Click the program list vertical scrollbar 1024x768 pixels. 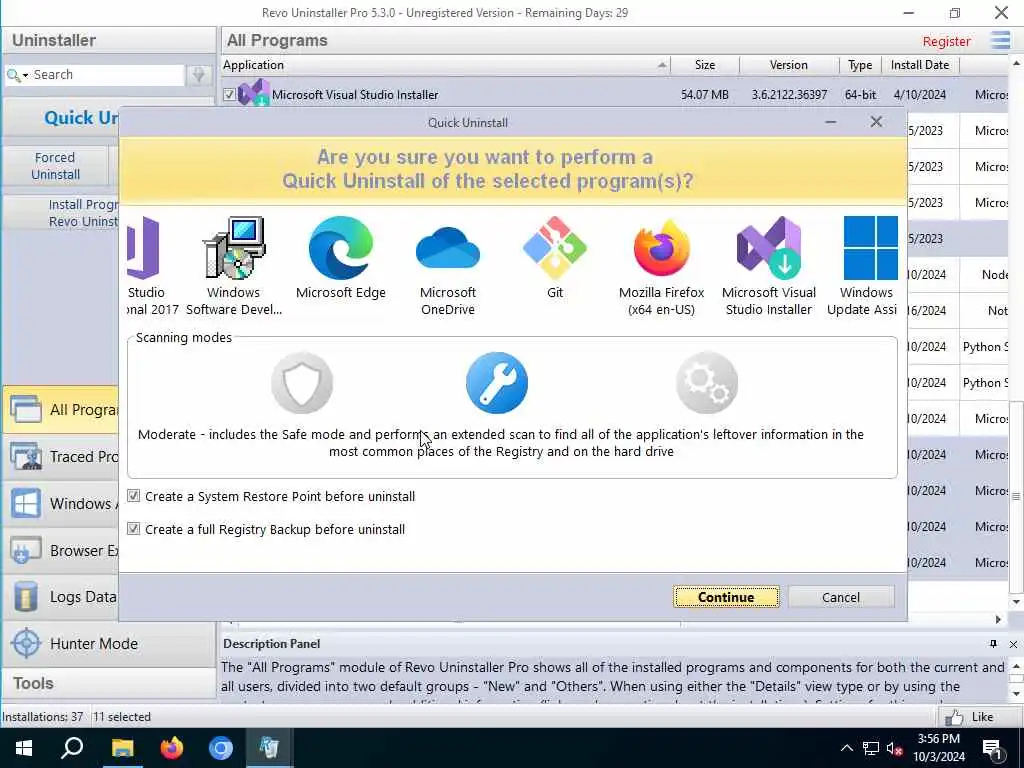(x=1016, y=496)
